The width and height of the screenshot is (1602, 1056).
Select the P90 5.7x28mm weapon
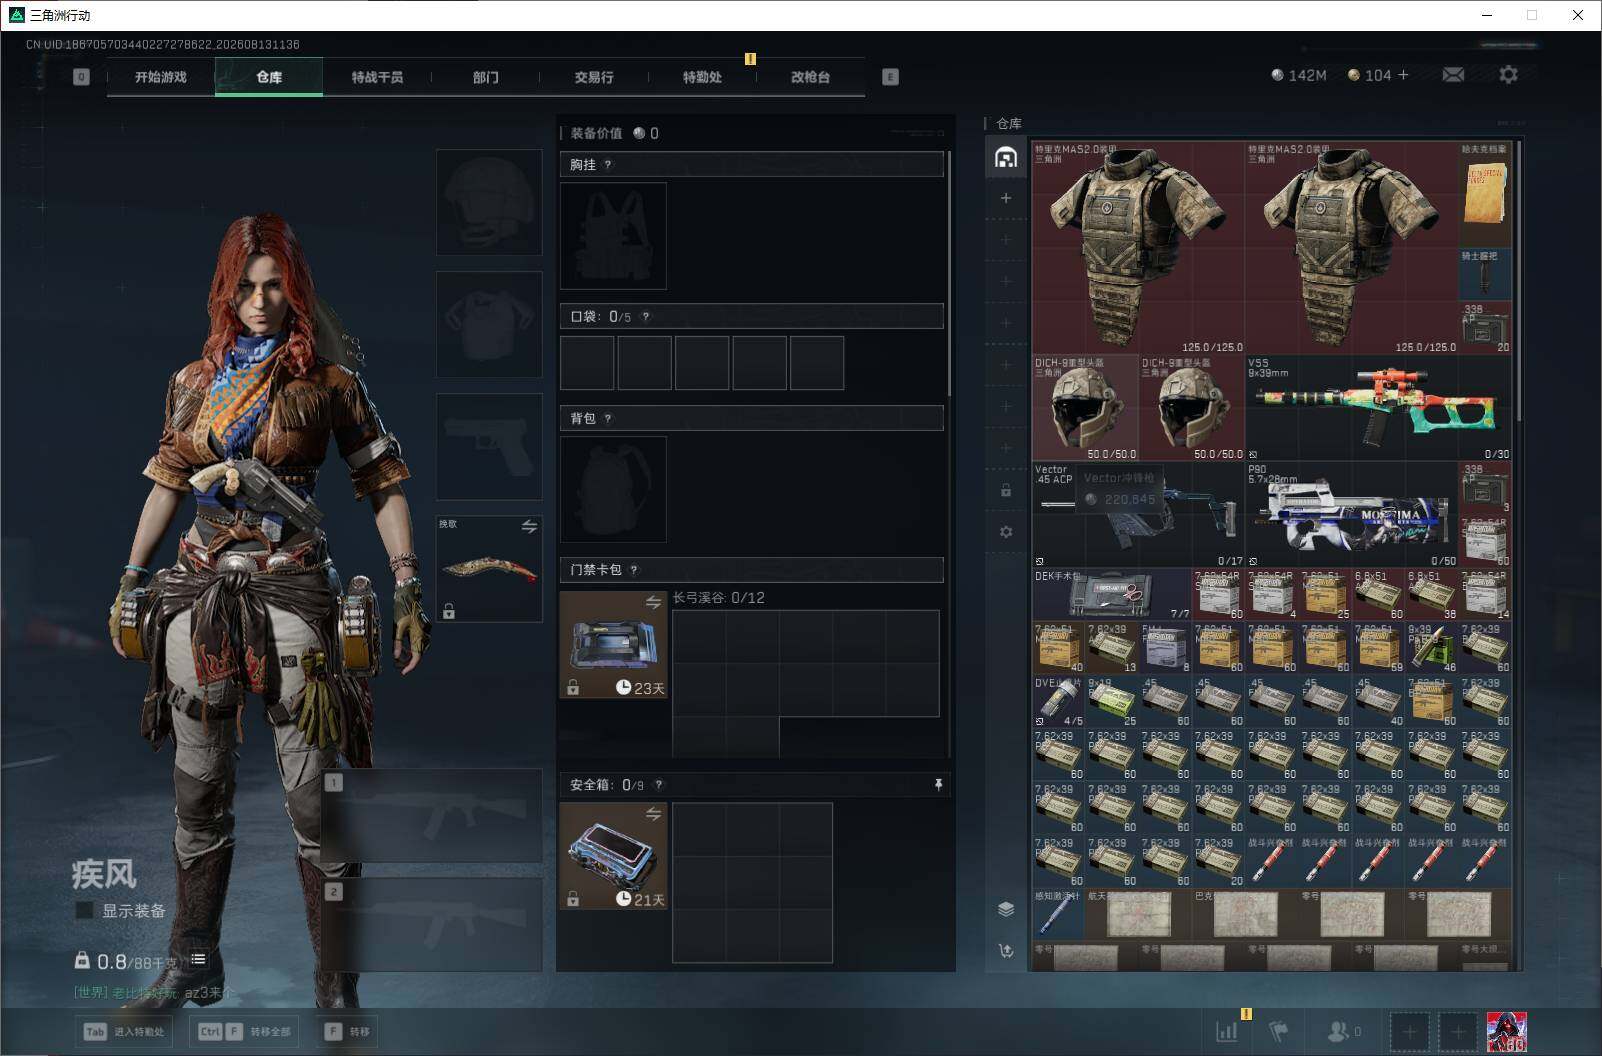click(x=1351, y=515)
